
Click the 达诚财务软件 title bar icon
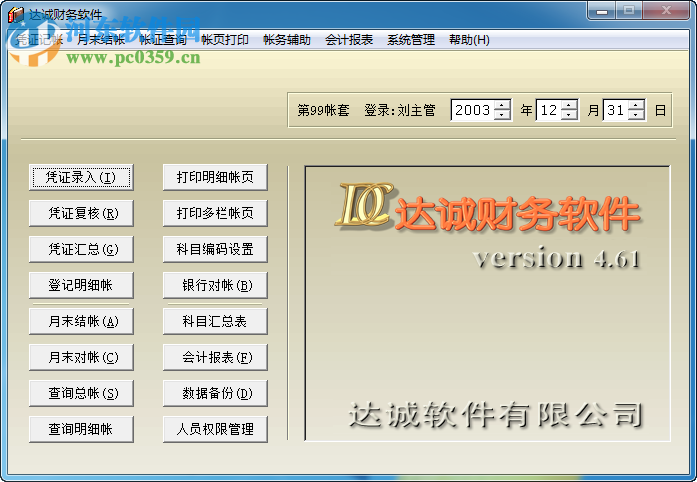(x=16, y=15)
